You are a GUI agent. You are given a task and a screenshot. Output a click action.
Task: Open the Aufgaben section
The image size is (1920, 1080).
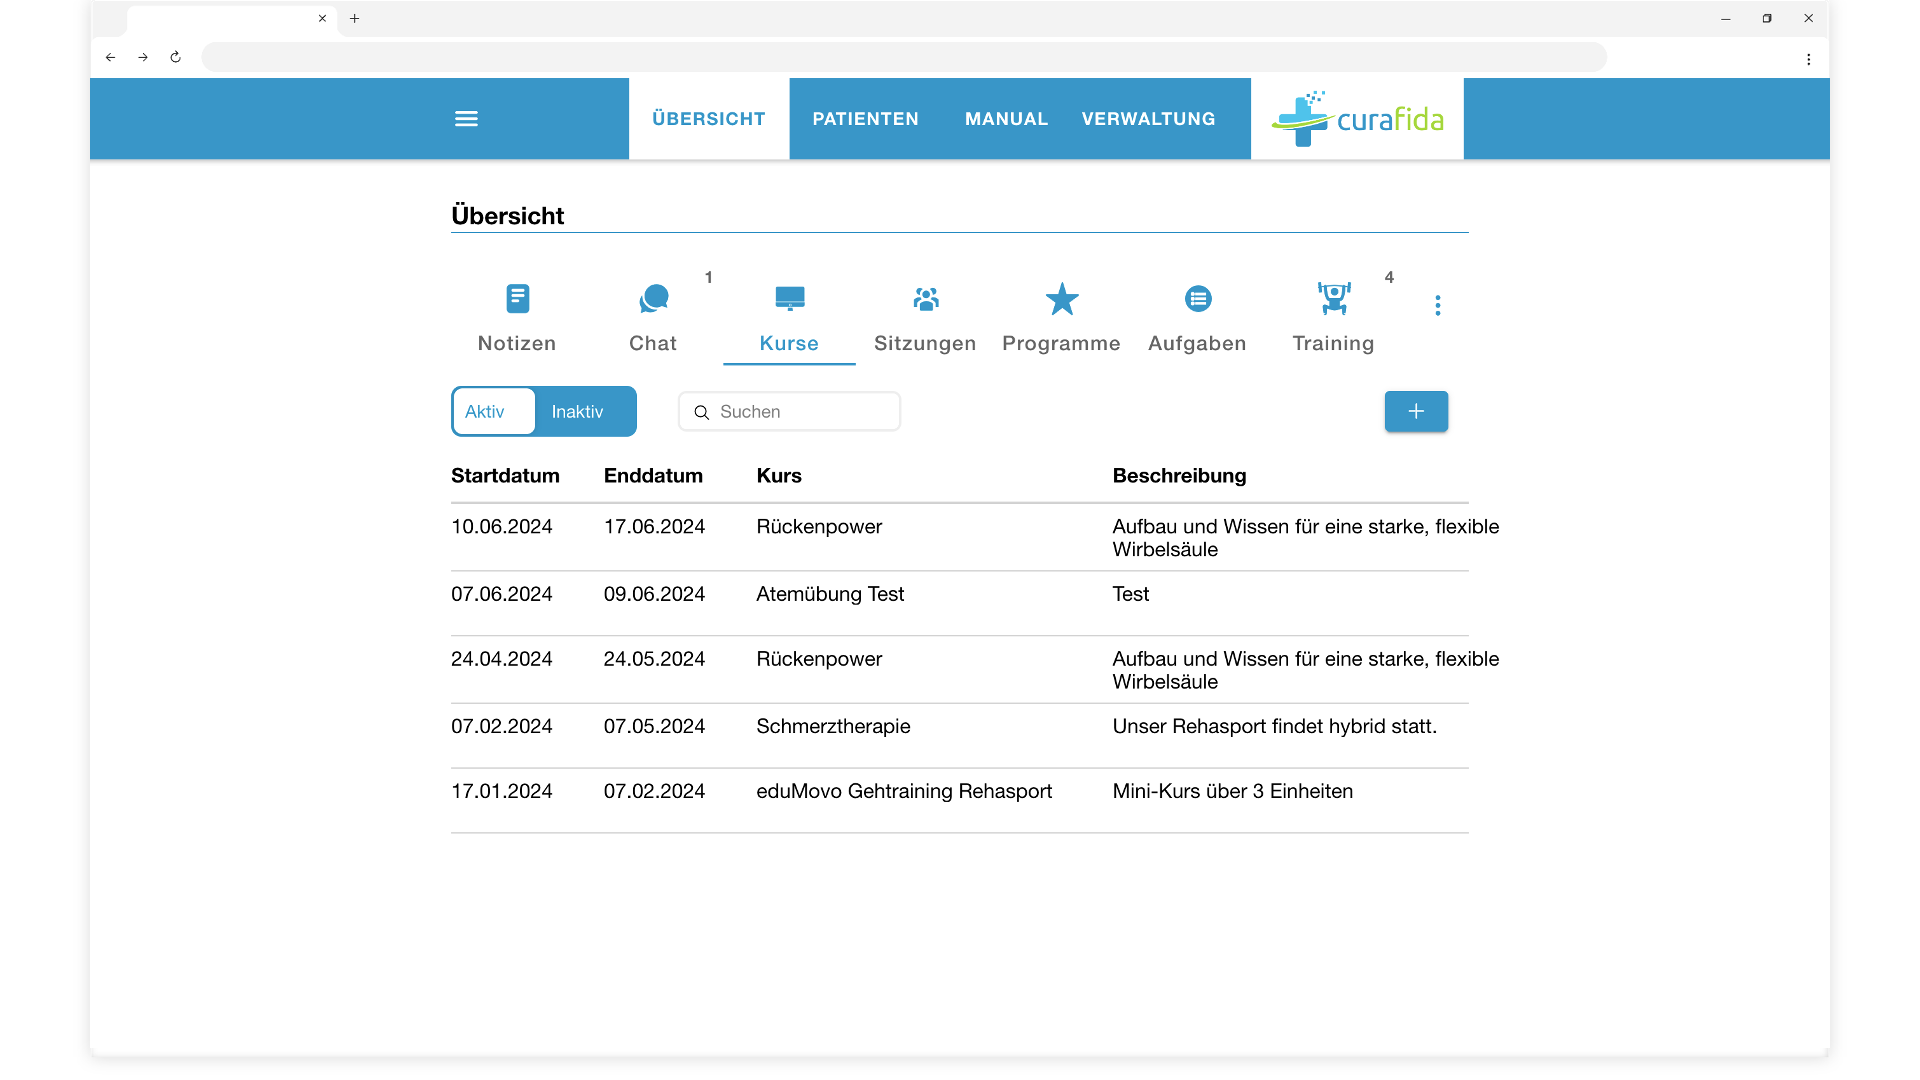point(1197,318)
